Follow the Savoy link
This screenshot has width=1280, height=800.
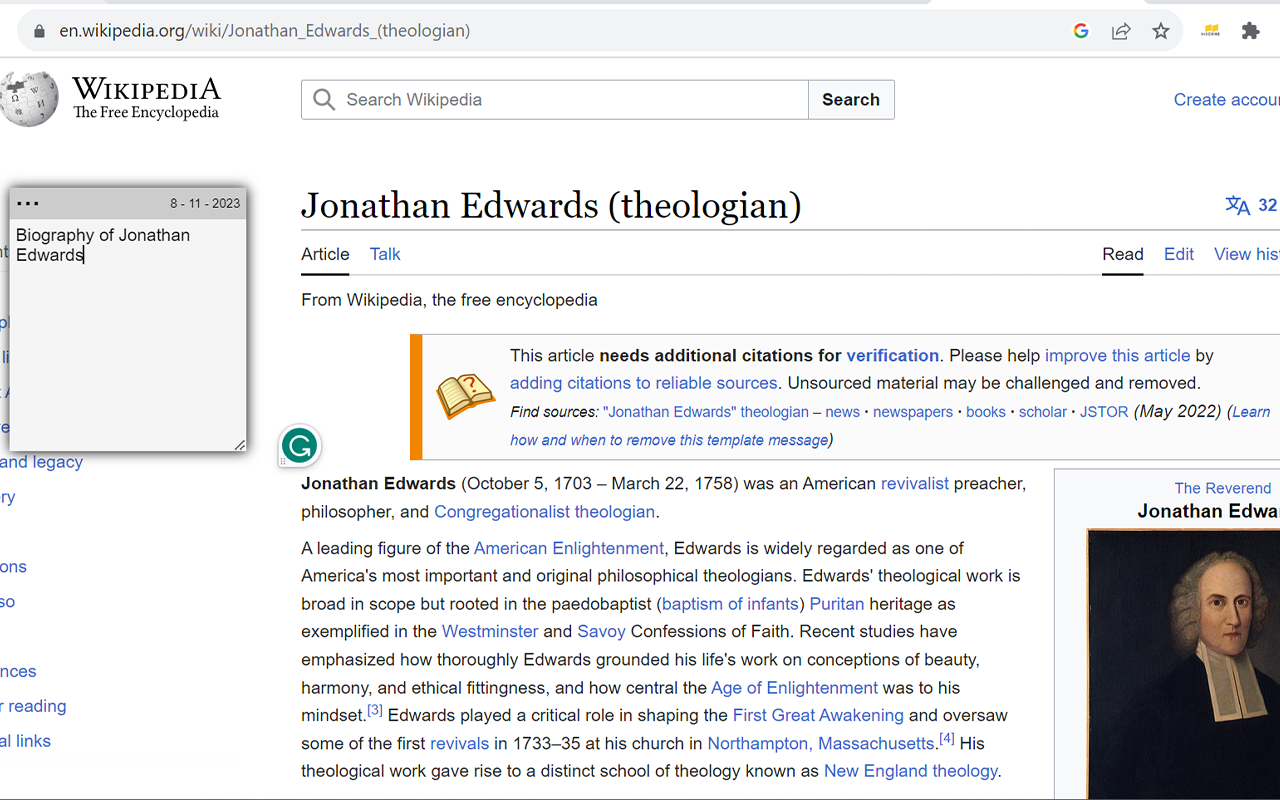click(601, 631)
